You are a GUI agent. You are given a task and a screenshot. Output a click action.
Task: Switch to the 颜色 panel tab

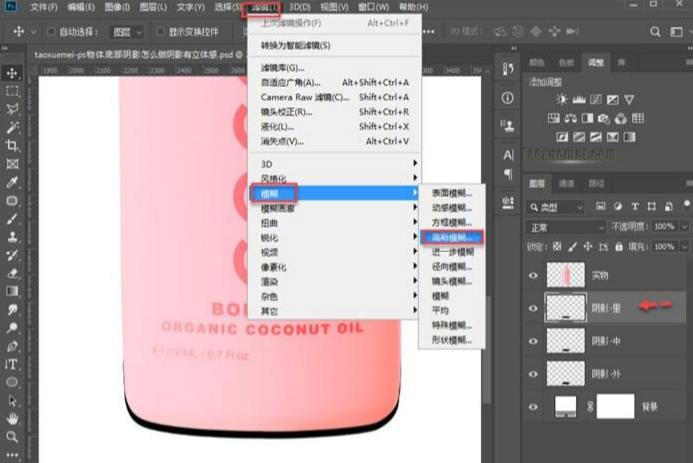[x=537, y=63]
